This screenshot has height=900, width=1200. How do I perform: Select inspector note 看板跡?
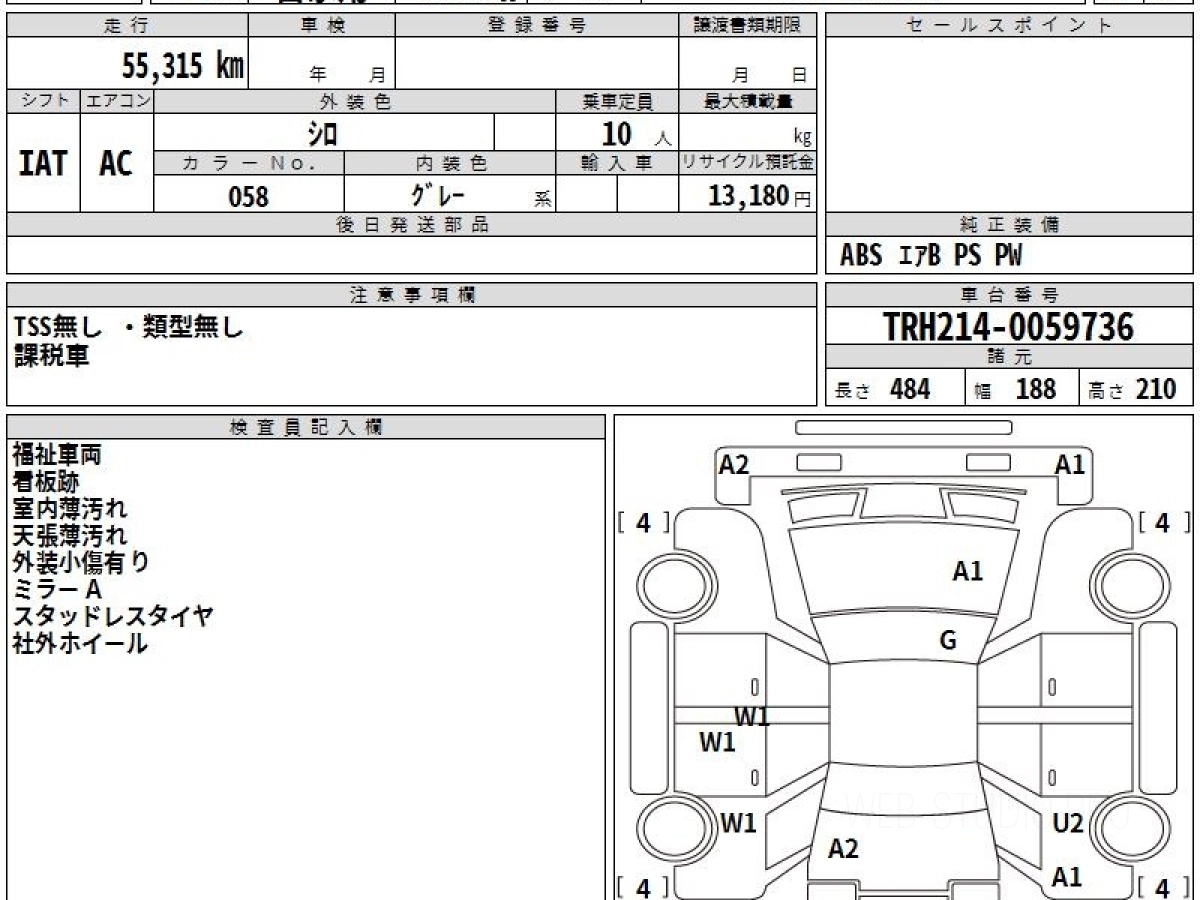(45, 482)
